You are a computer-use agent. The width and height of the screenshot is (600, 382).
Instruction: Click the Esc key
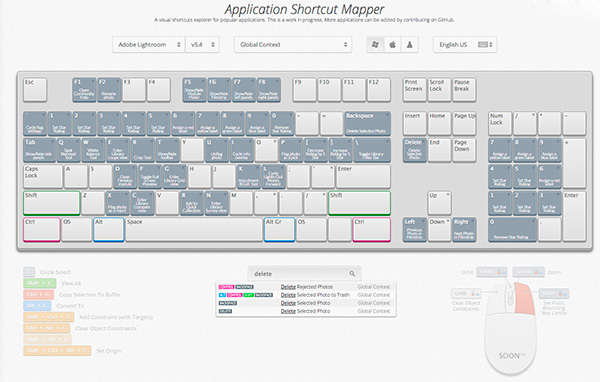click(x=35, y=90)
